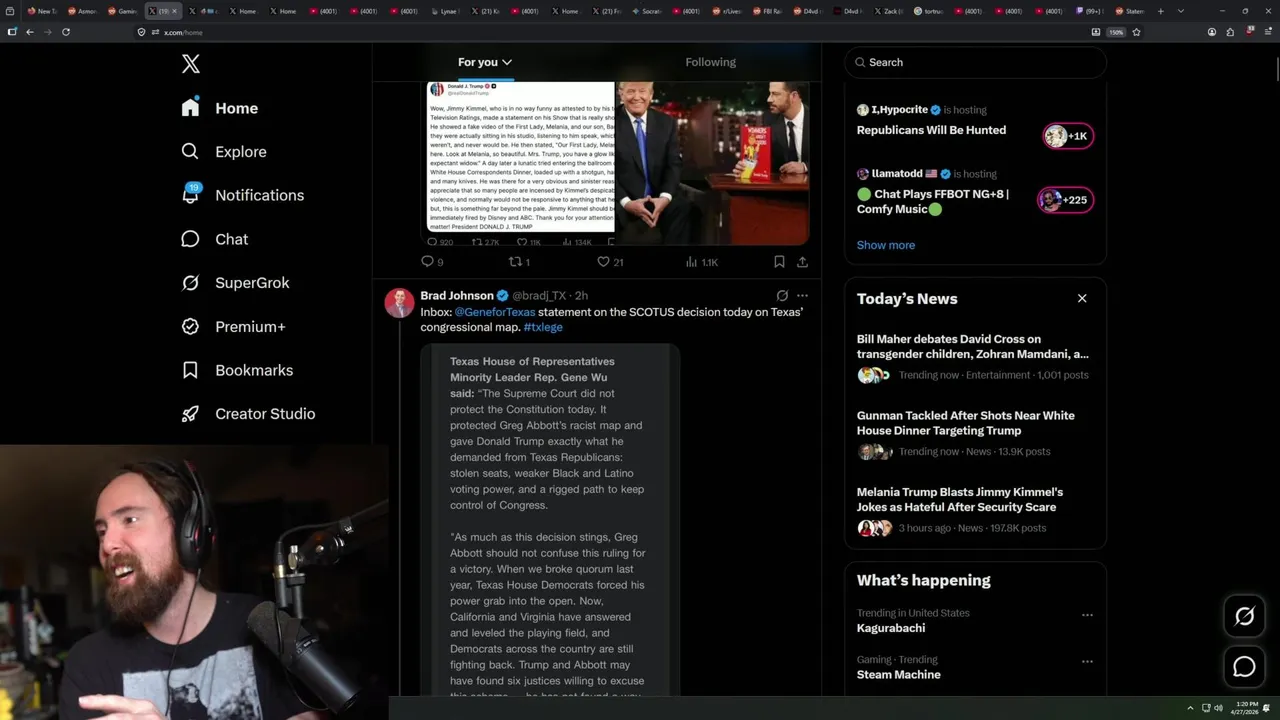The width and height of the screenshot is (1280, 720).
Task: Share the Trump Kimmel post
Action: point(802,262)
